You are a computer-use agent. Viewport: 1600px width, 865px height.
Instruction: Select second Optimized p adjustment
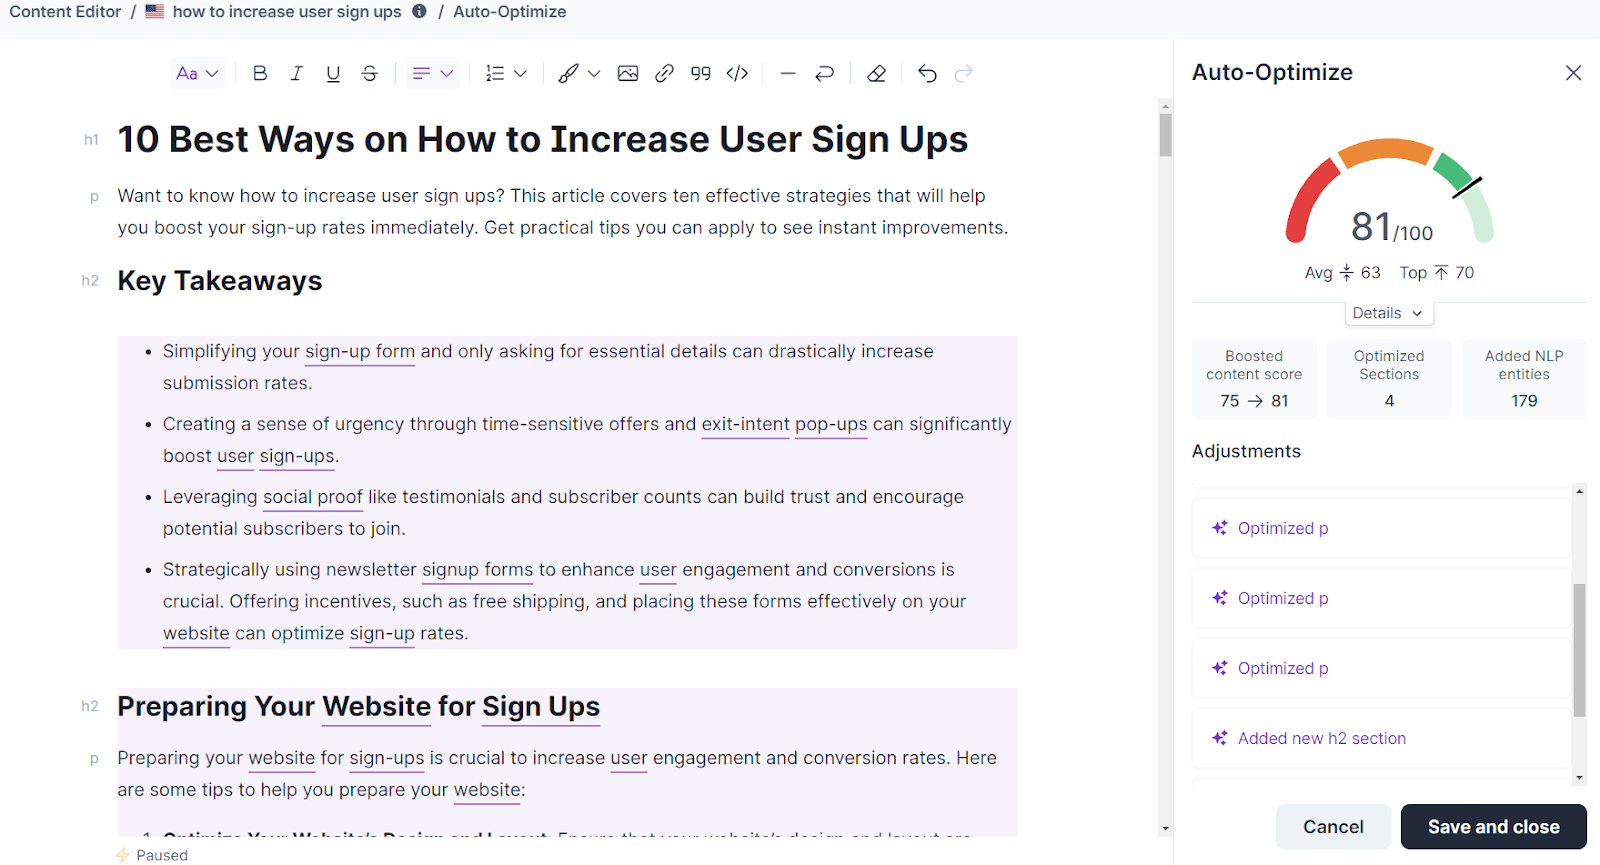[1382, 598]
